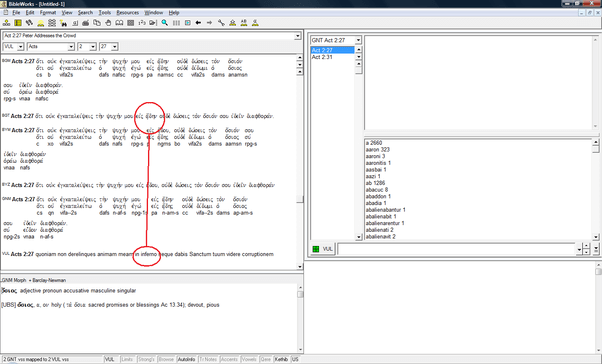
Task: Toggle Vowels in status bar
Action: (x=249, y=359)
